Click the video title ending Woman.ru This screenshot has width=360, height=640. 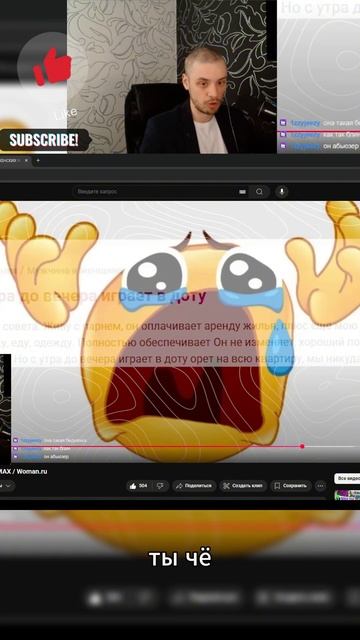pyautogui.click(x=23, y=471)
